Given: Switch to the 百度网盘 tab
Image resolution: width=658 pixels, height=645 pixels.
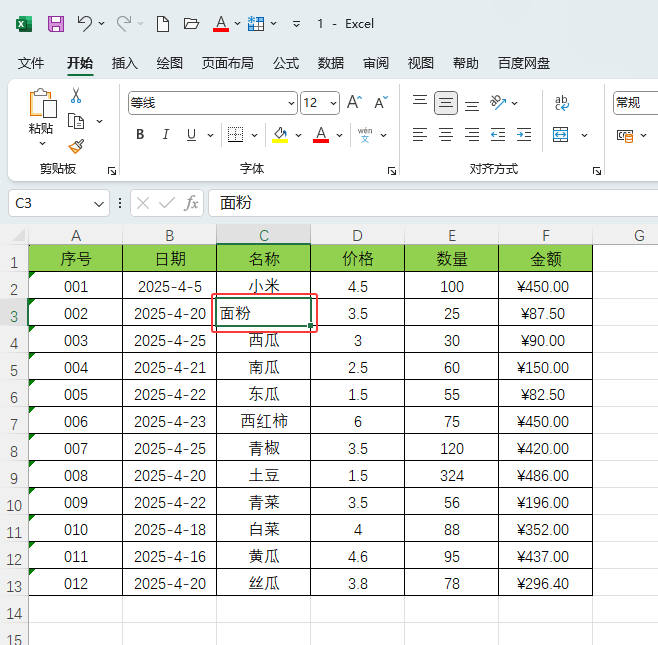Looking at the screenshot, I should pyautogui.click(x=524, y=63).
